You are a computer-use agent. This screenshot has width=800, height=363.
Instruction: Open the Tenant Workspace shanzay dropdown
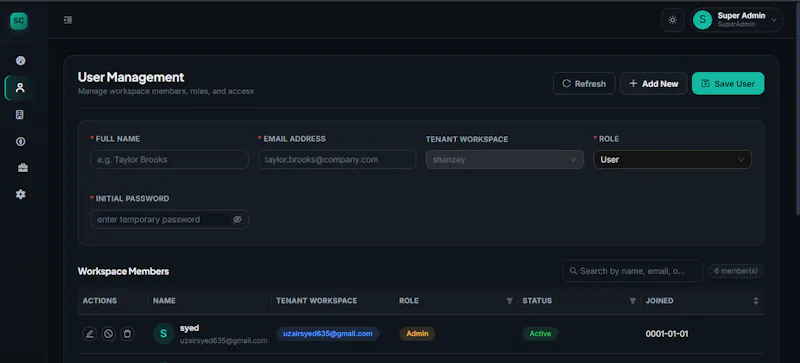click(x=505, y=160)
